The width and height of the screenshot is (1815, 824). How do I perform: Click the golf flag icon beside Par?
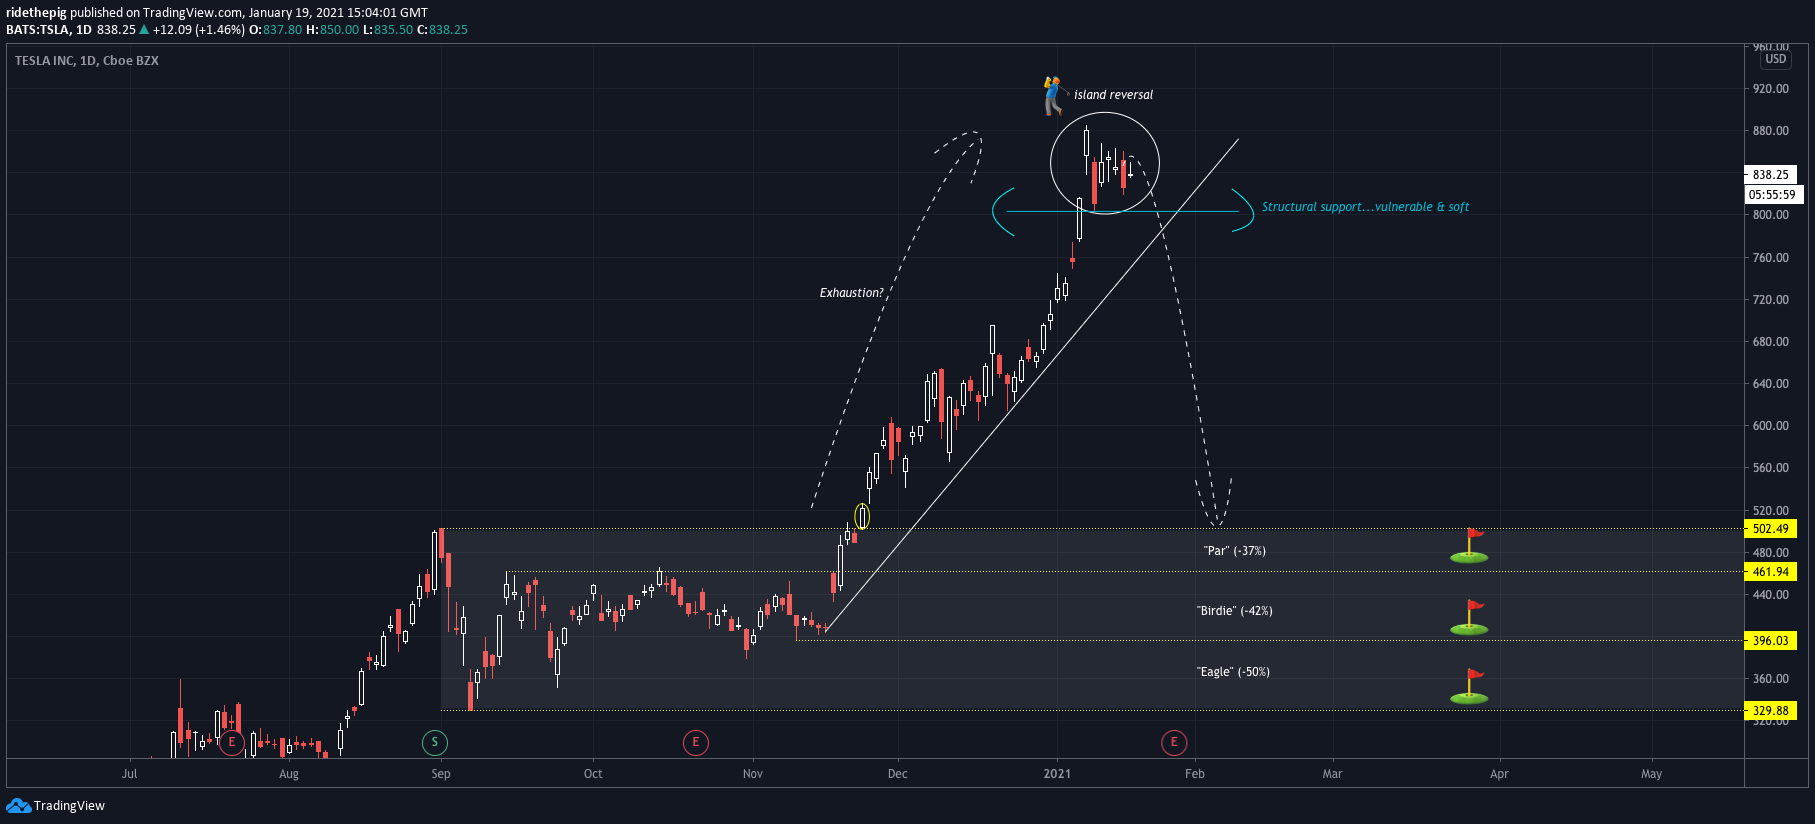coord(1469,546)
